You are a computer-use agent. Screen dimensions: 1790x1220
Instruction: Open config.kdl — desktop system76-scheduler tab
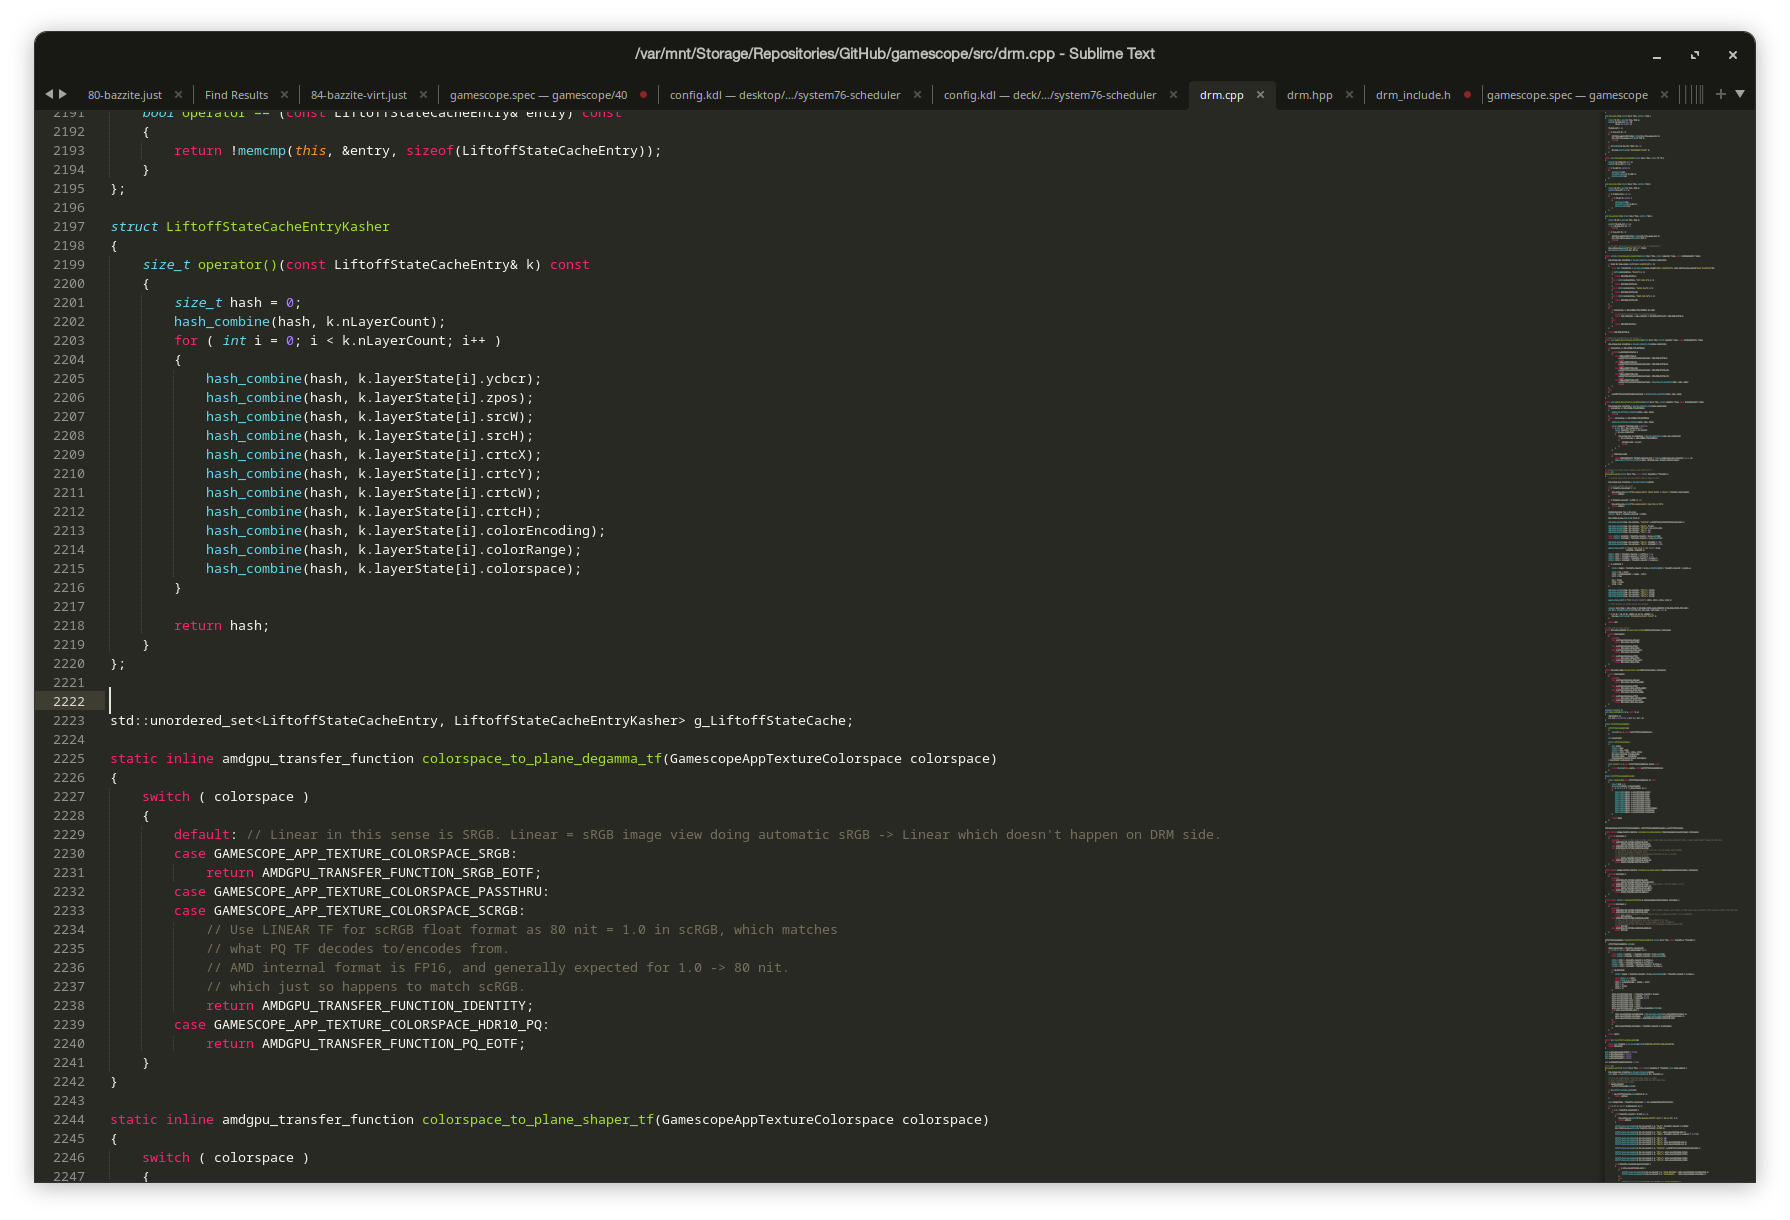click(785, 95)
